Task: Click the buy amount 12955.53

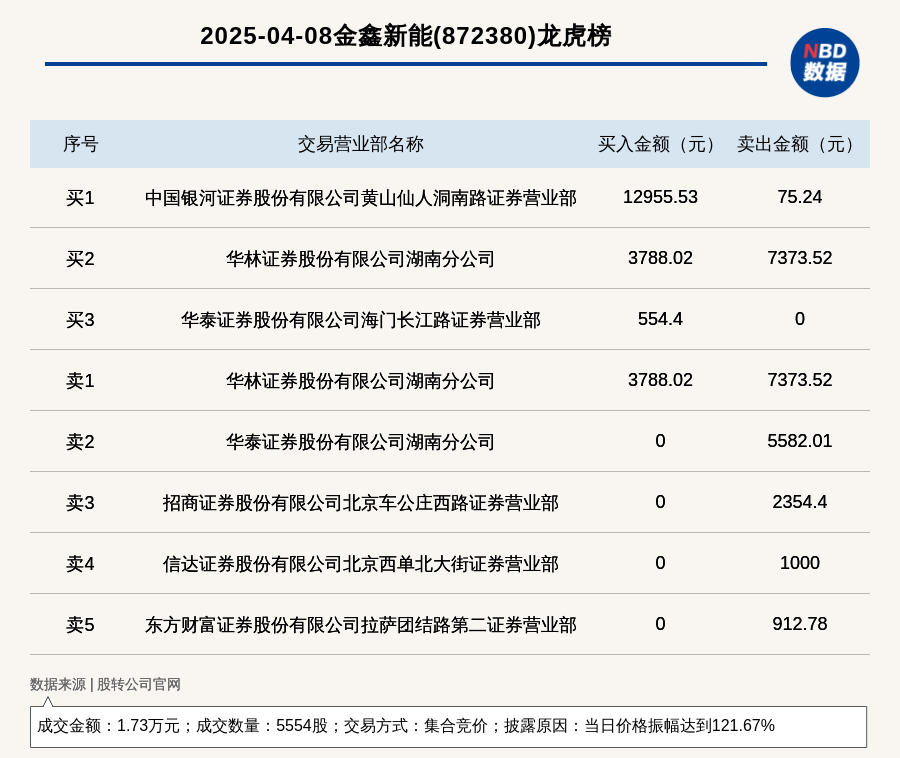Action: coord(660,197)
